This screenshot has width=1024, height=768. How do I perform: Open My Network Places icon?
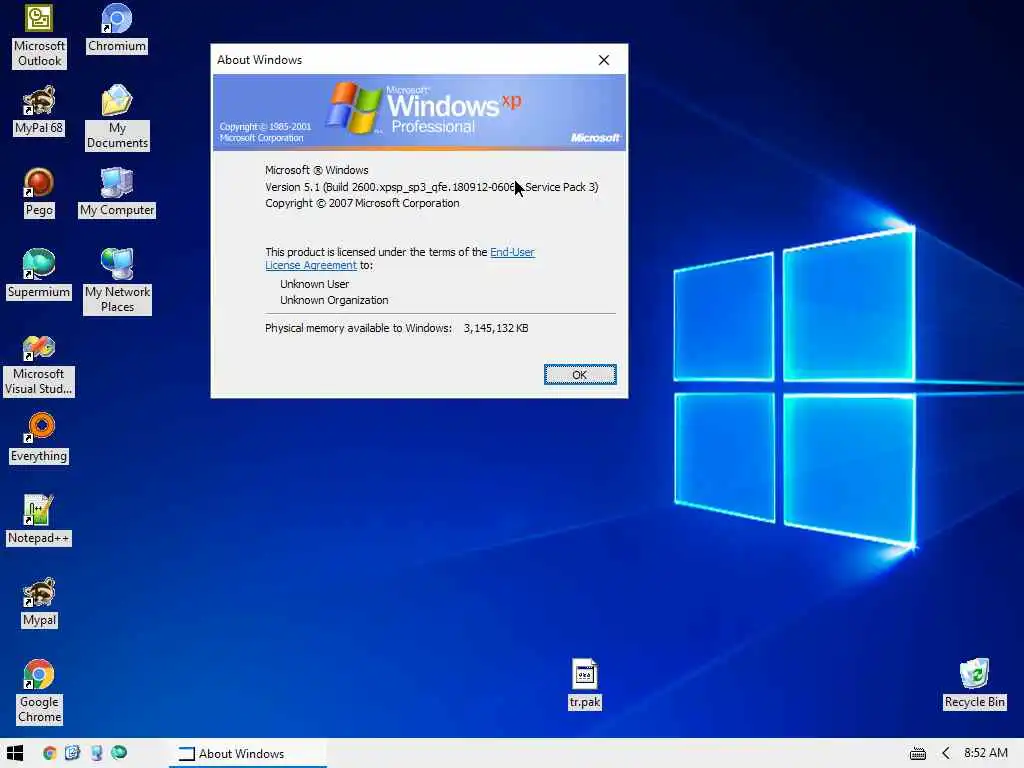click(118, 281)
